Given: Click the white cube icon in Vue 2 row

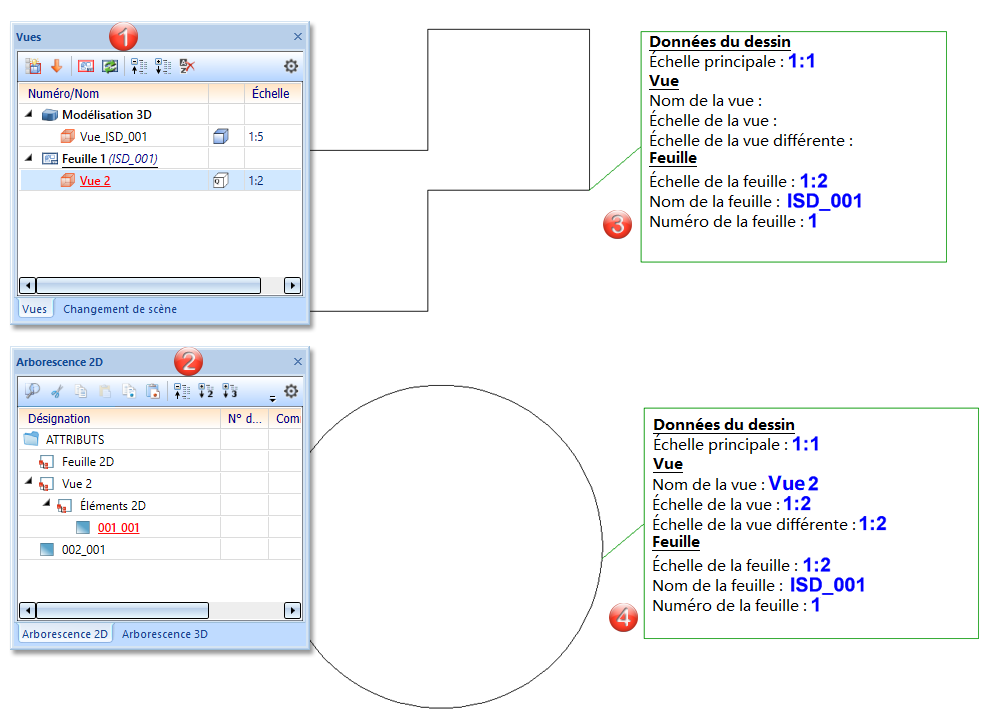Looking at the screenshot, I should [221, 181].
